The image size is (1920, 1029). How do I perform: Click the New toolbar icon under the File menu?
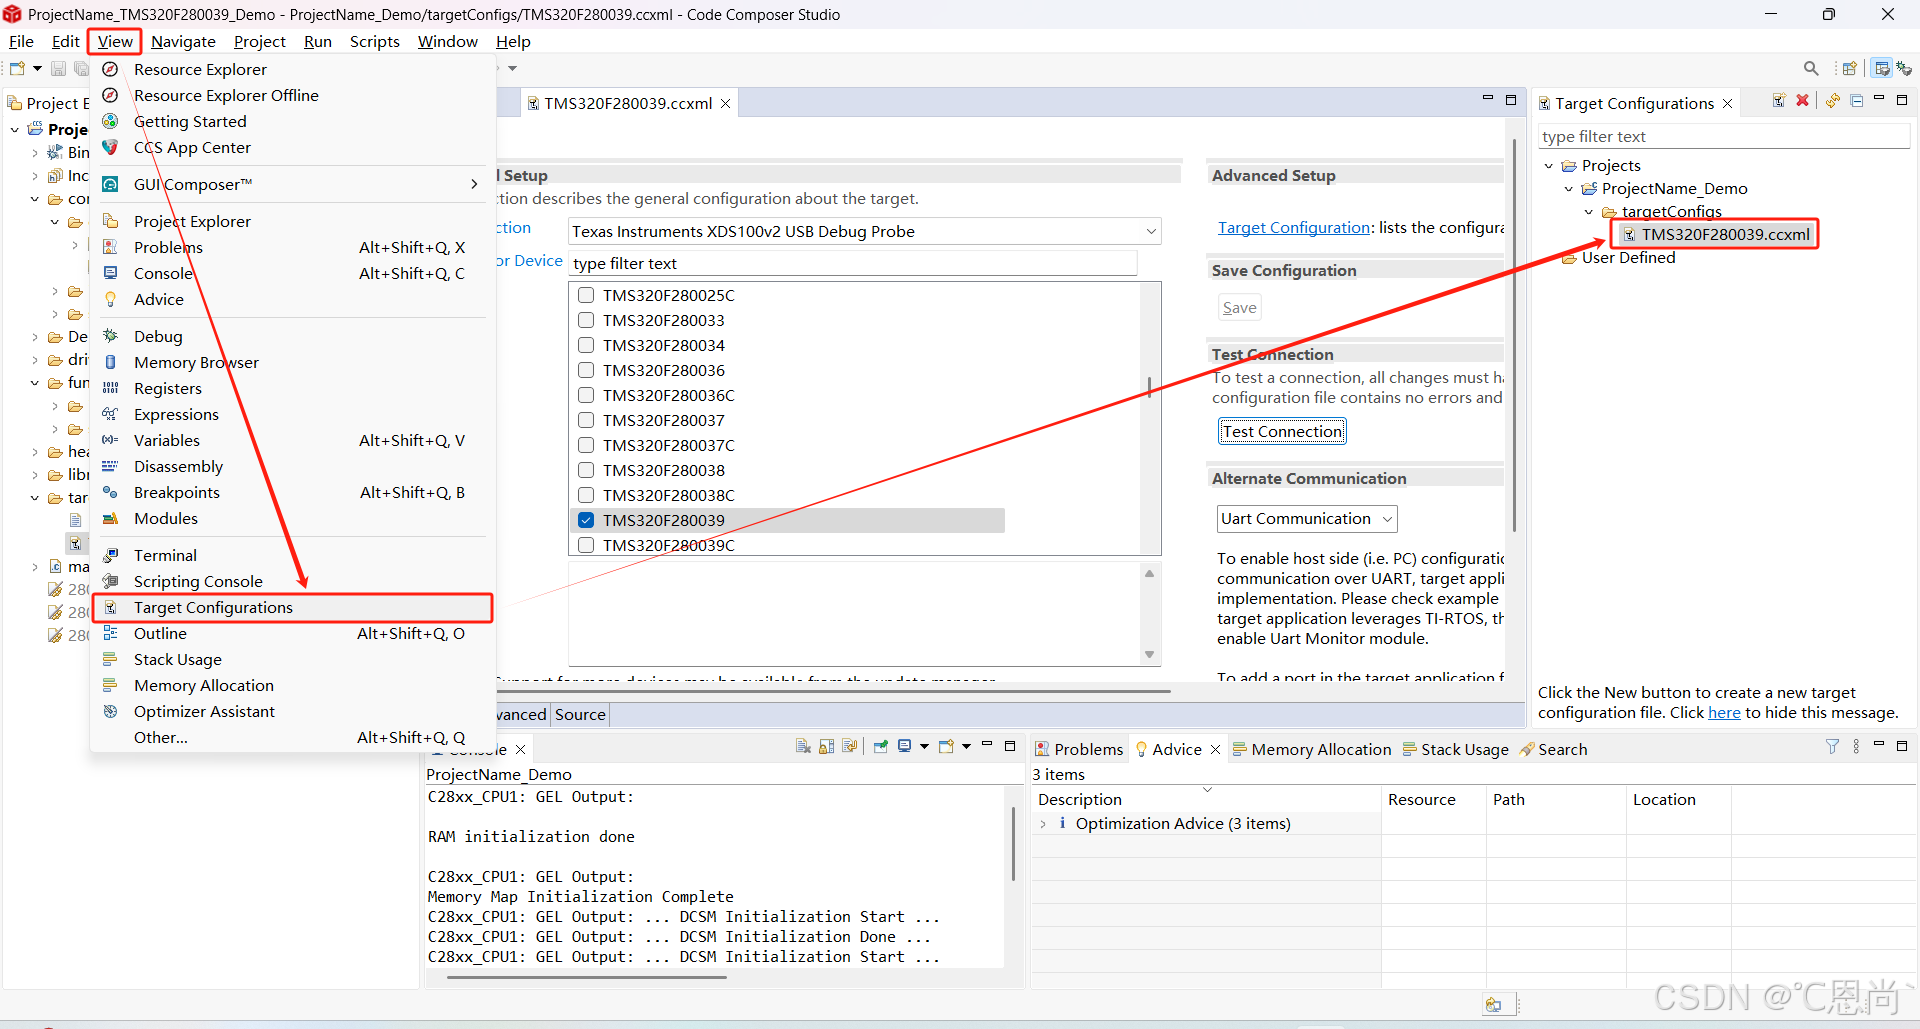pyautogui.click(x=17, y=68)
